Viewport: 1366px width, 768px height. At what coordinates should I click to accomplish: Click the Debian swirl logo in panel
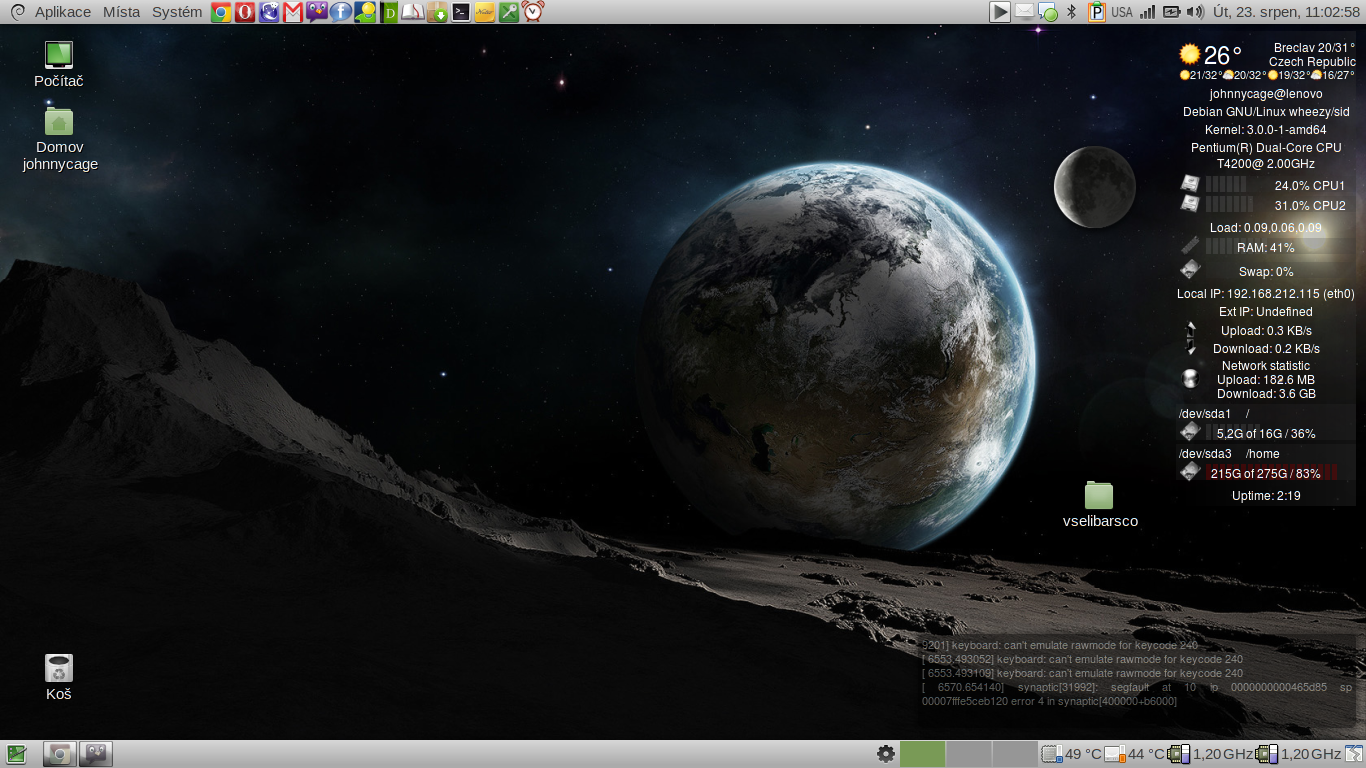(17, 12)
